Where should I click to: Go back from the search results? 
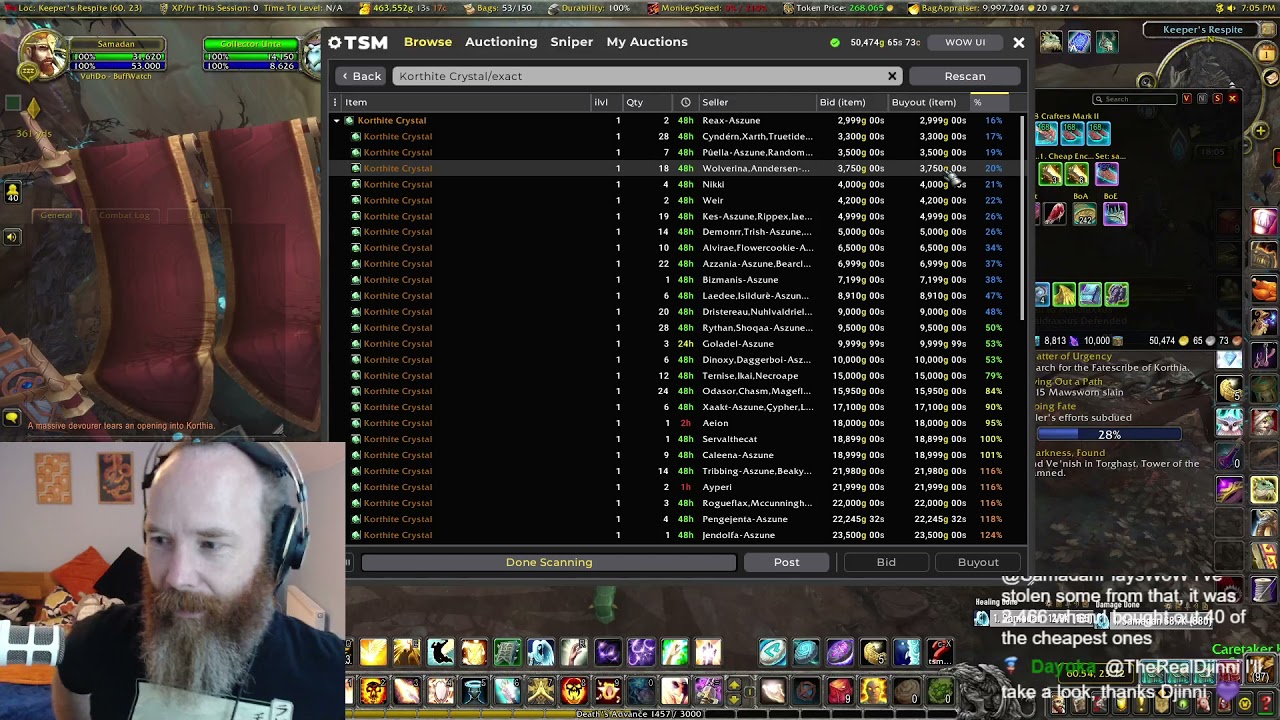pyautogui.click(x=361, y=76)
